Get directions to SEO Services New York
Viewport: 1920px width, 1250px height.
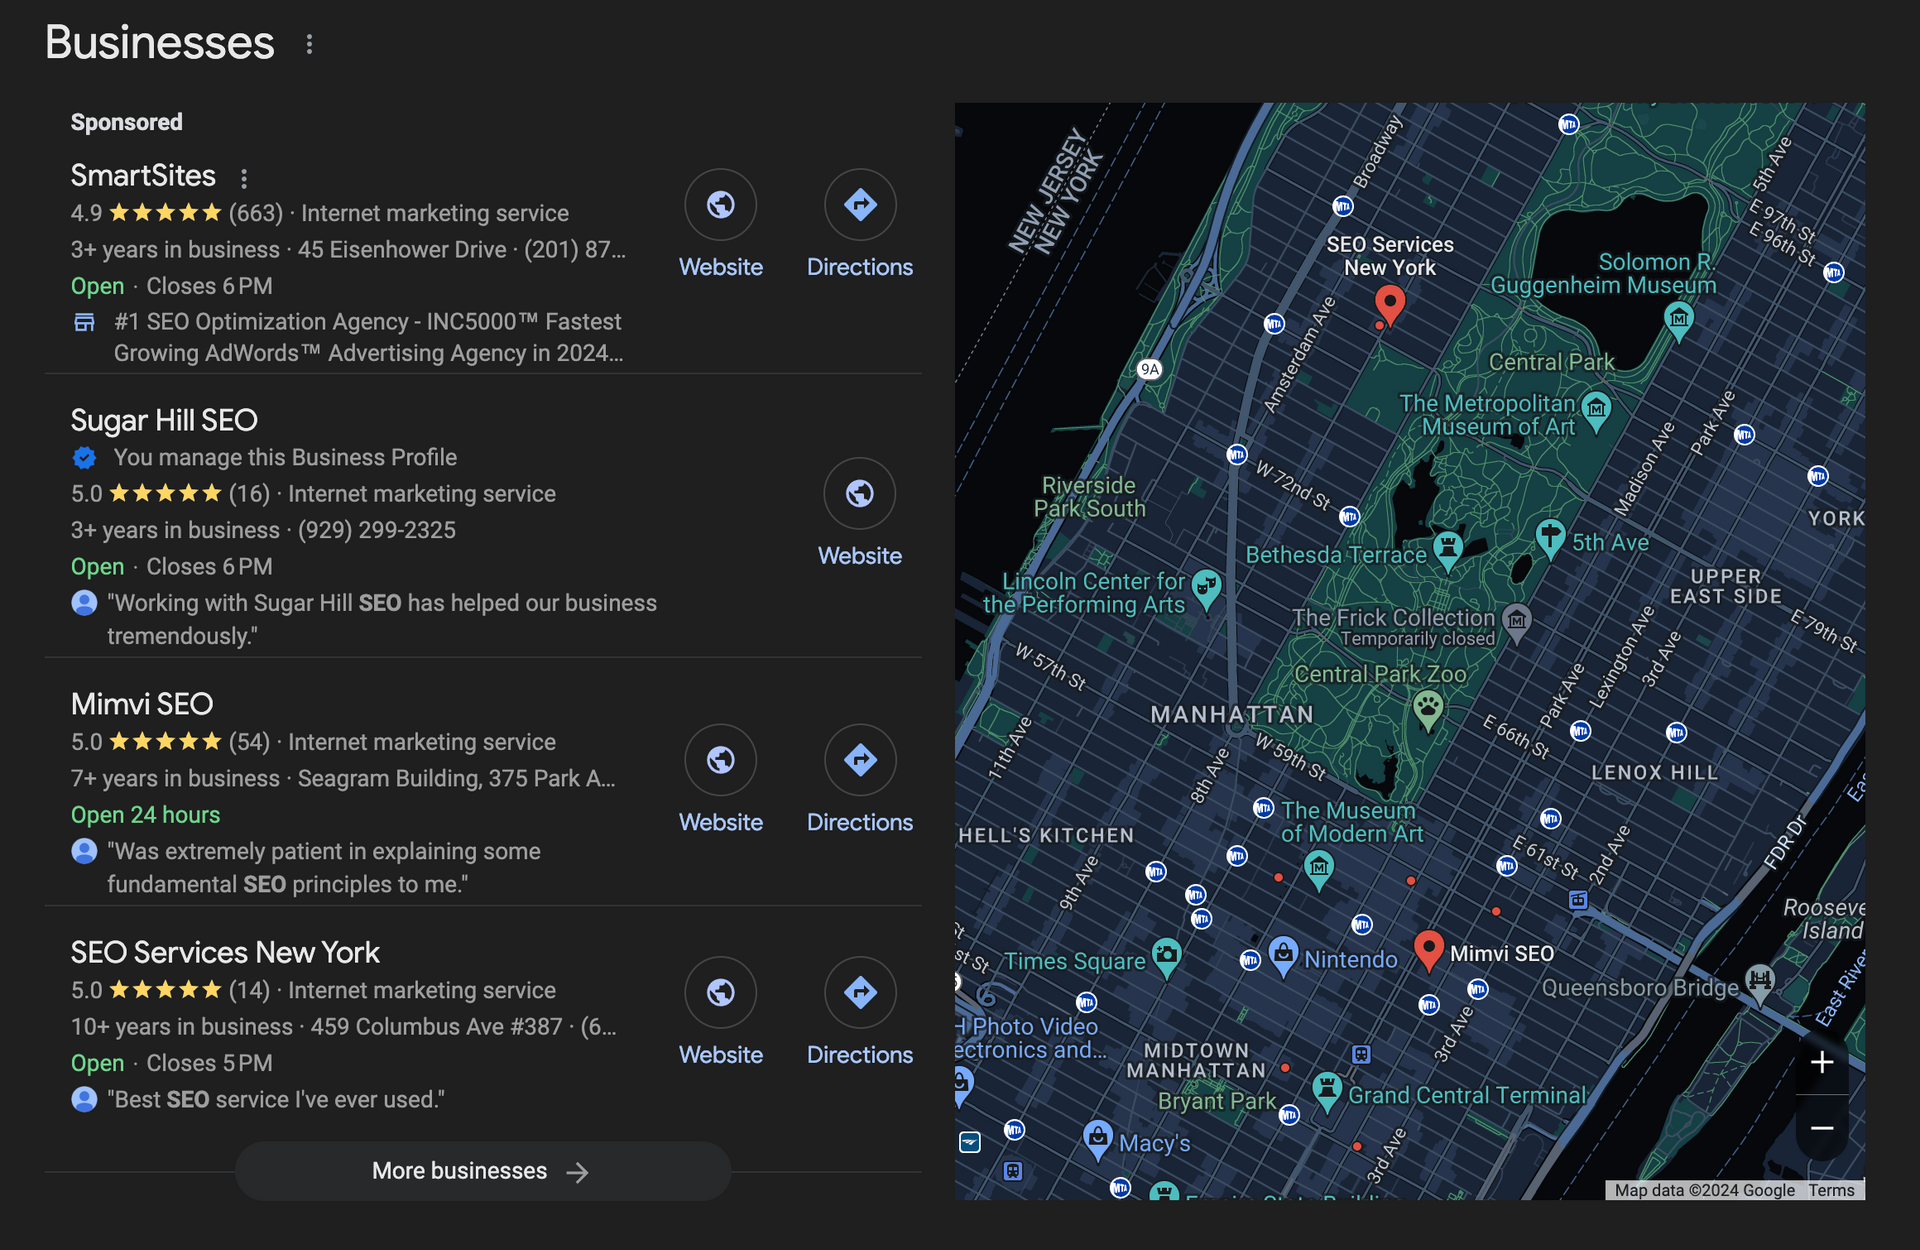coord(859,993)
